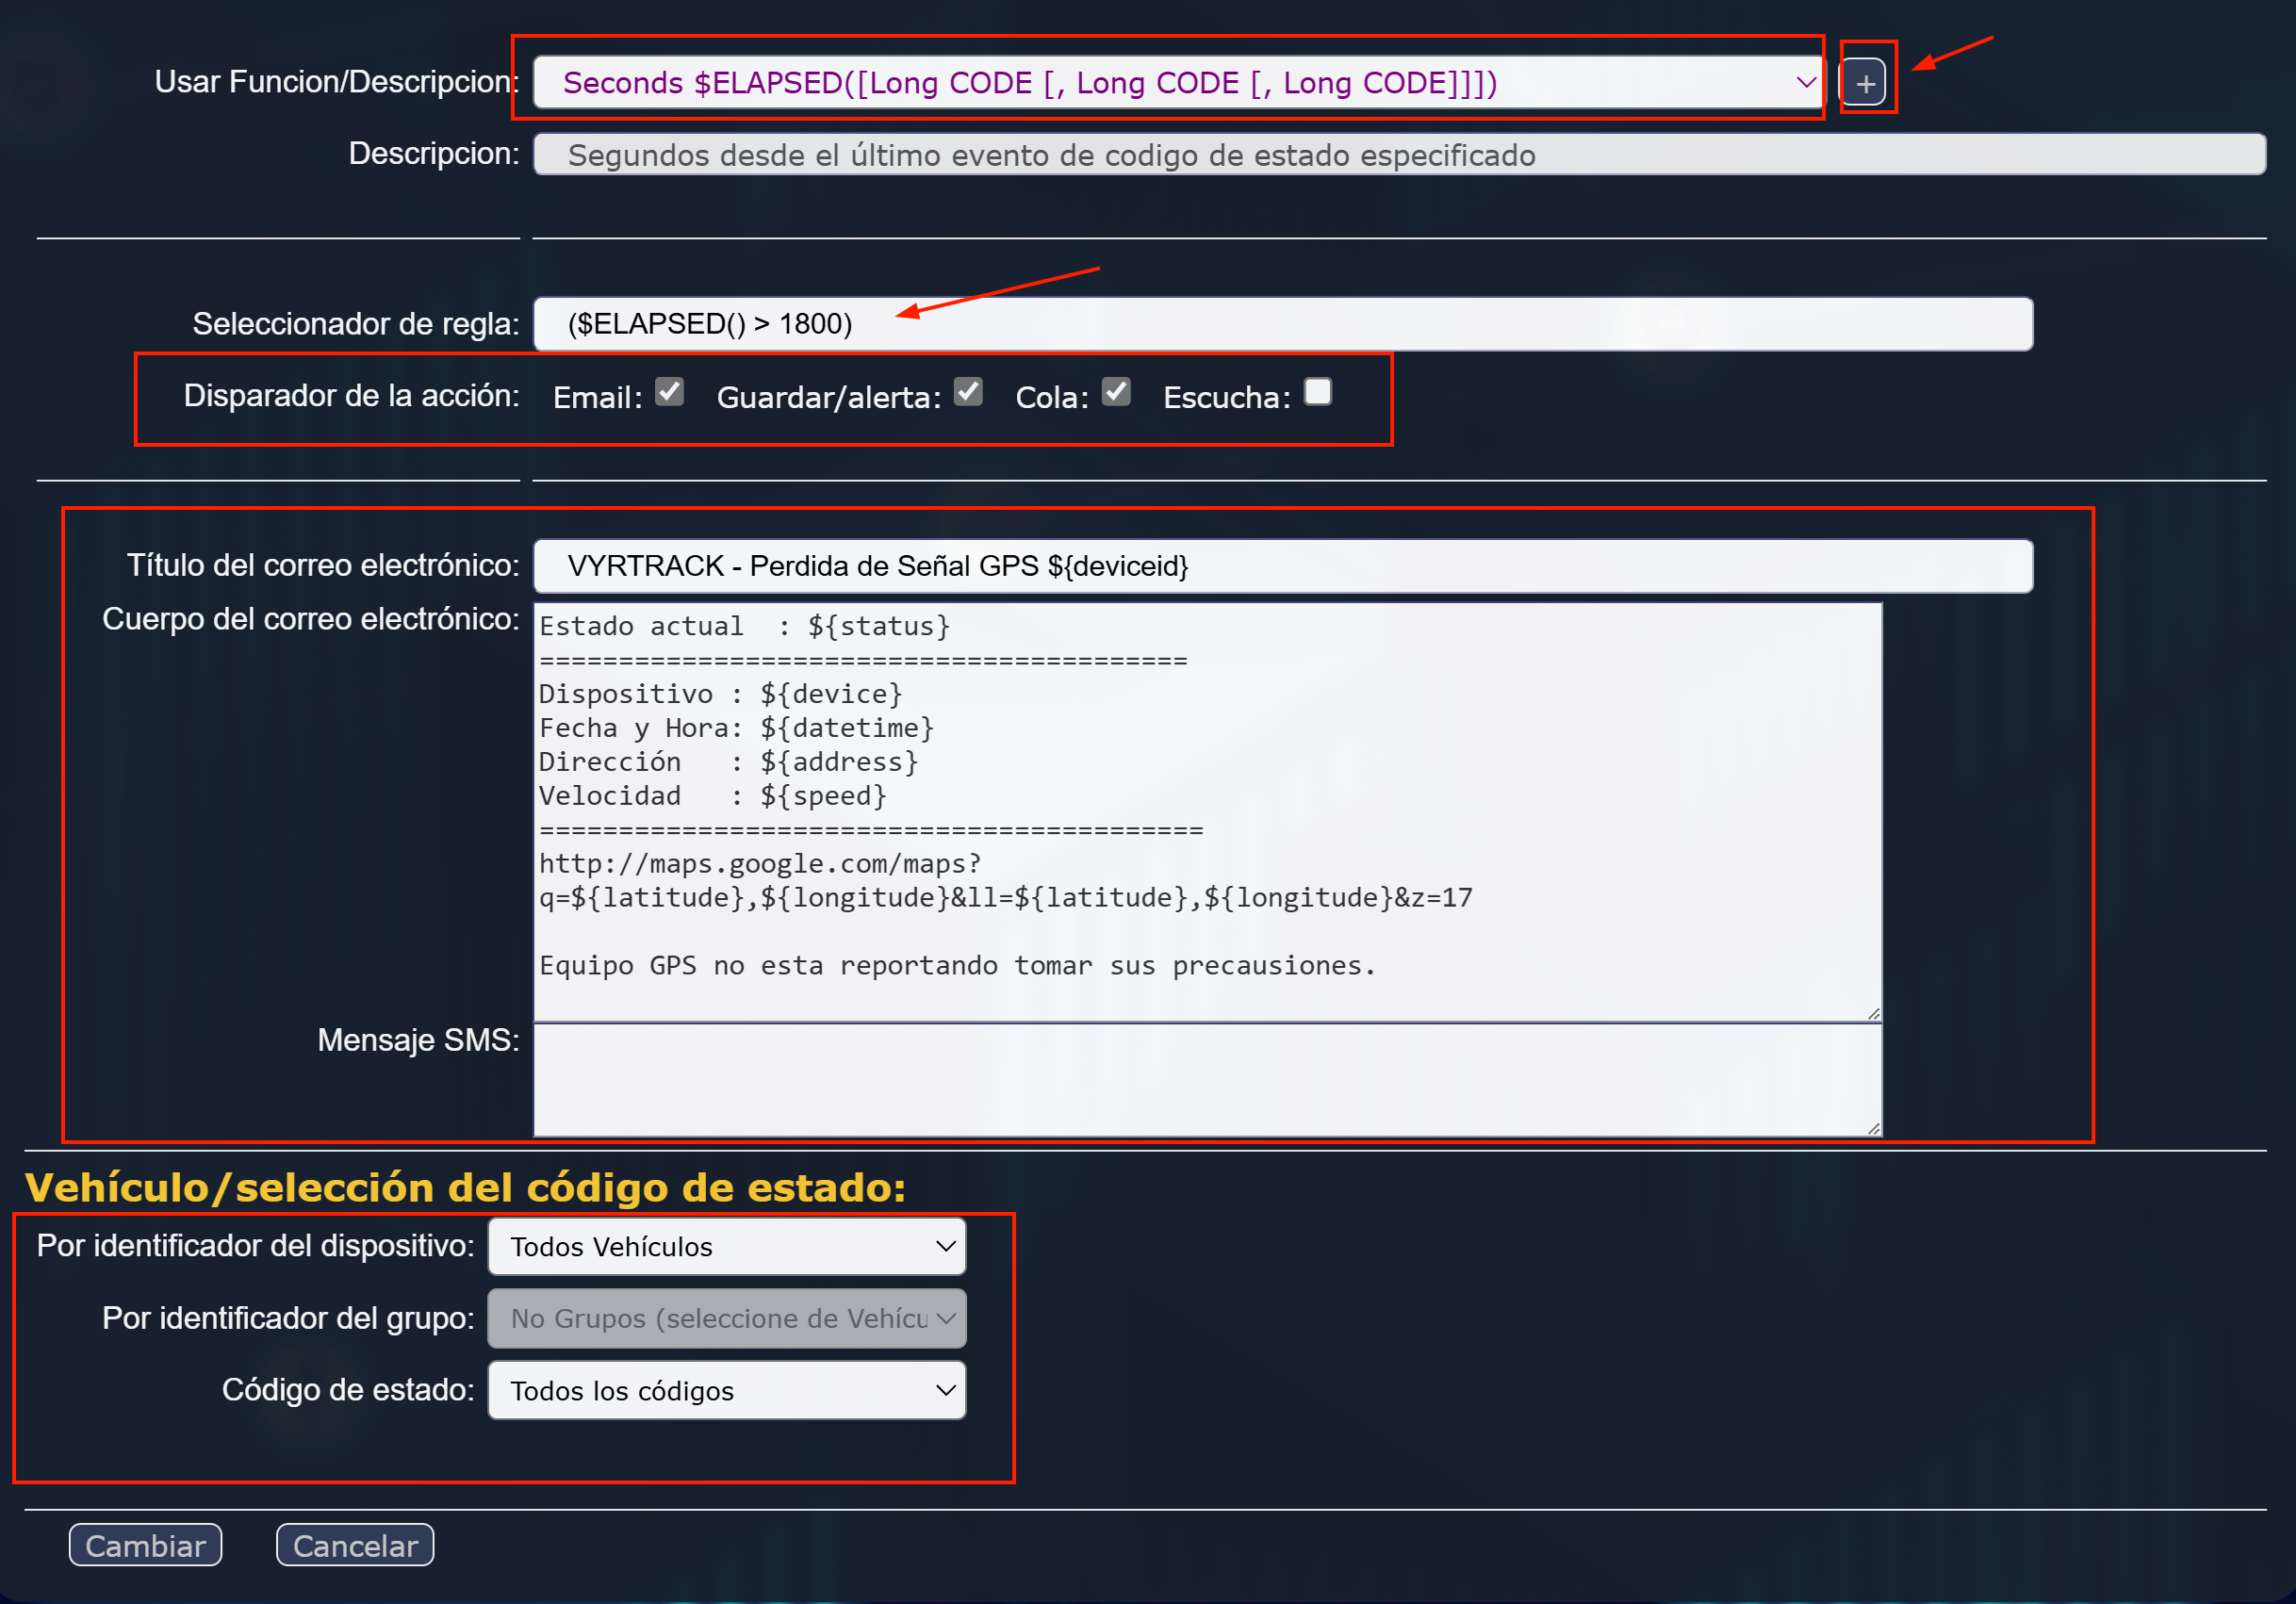Screen dimensions: 2296x1604
Task: Click the Seleccionador de regla field
Action: pyautogui.click(x=1282, y=324)
